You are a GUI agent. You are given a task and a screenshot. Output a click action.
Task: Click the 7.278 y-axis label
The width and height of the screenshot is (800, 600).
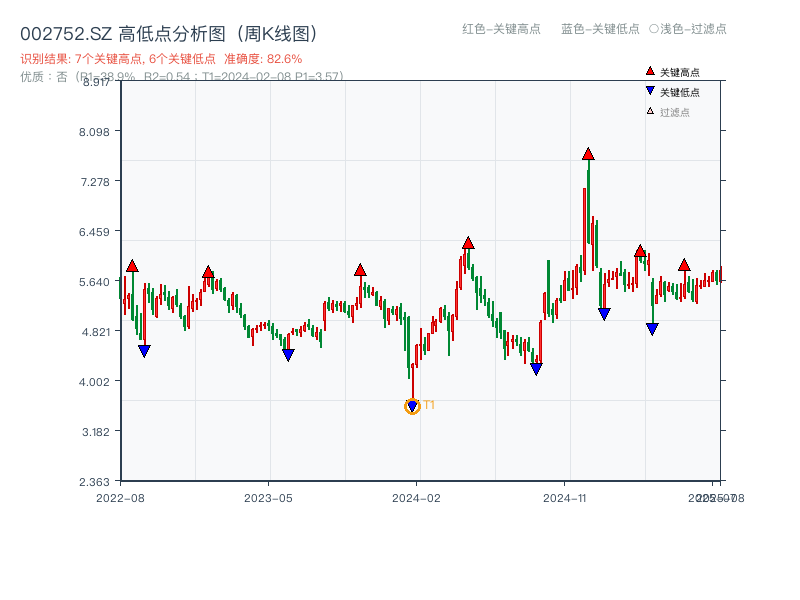tap(95, 182)
